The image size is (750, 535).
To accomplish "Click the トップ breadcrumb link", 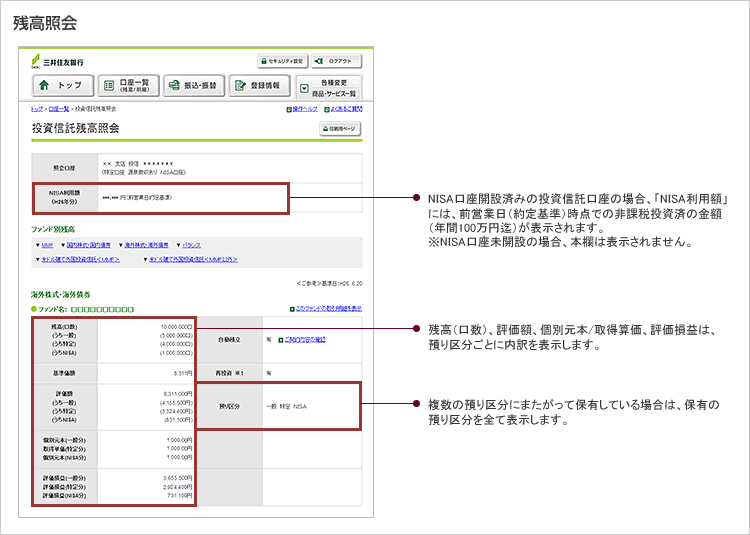I will coord(37,108).
